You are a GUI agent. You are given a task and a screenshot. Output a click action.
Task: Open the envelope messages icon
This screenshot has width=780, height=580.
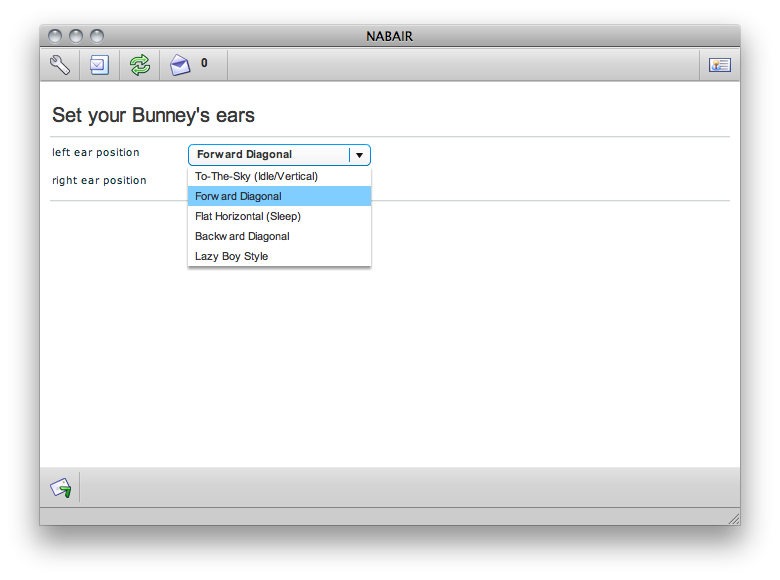(180, 65)
